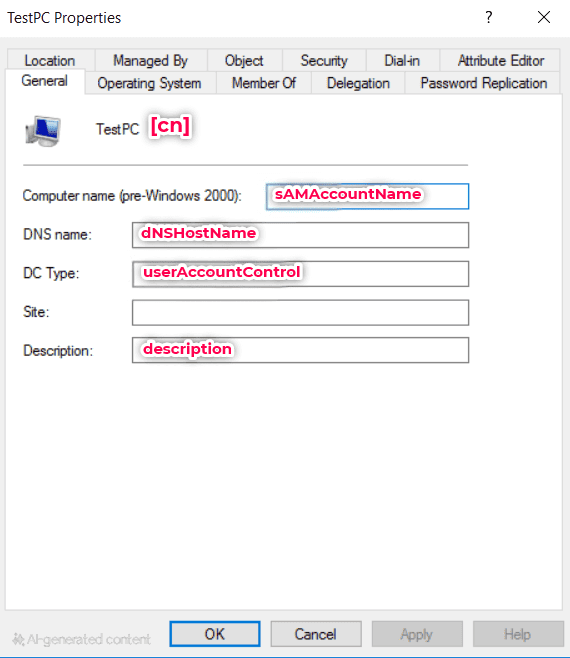Screen dimensions: 570x658
Task: Click the TestPC Properties title text
Action: (x=64, y=18)
